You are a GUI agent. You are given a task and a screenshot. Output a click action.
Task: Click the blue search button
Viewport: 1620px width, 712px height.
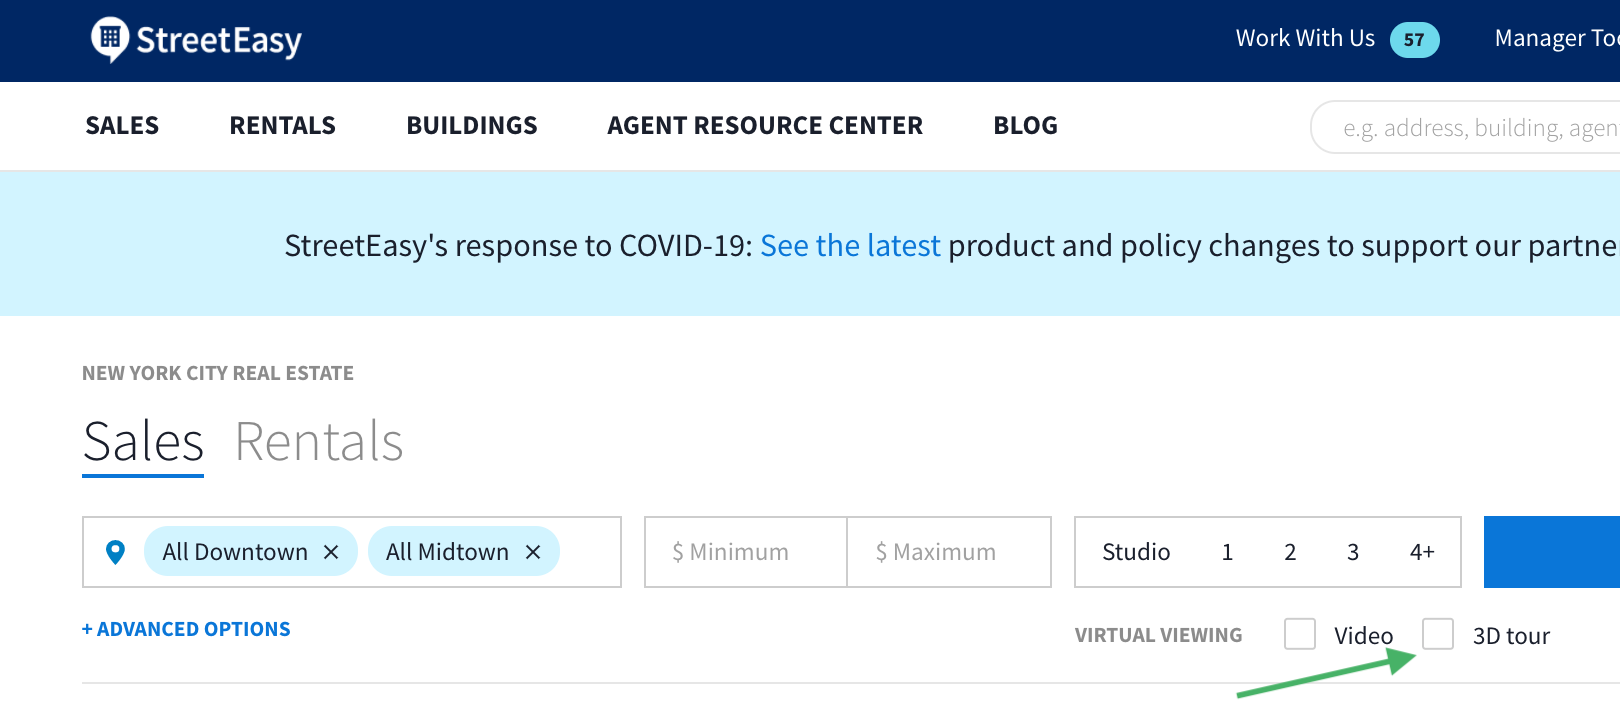coord(1552,552)
